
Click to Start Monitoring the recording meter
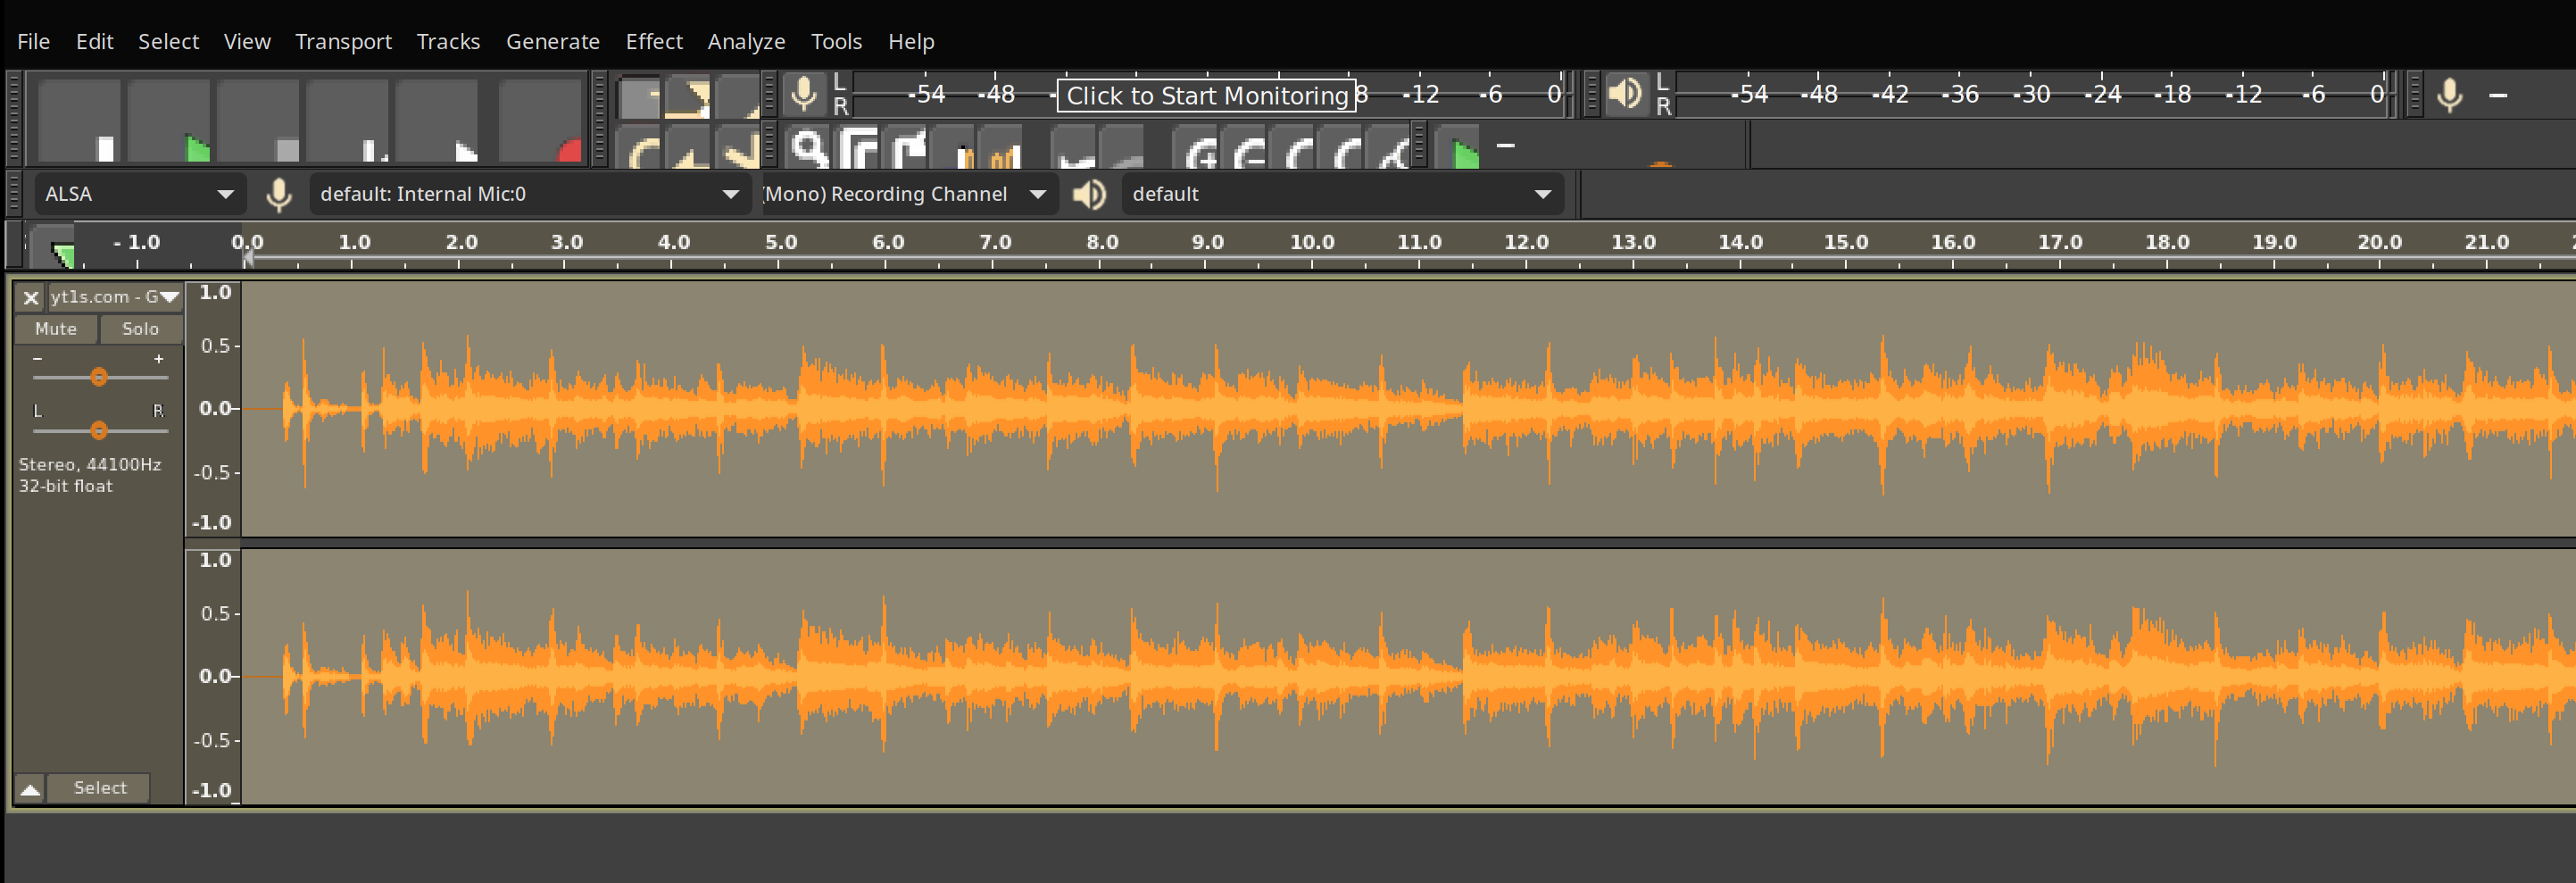tap(1207, 95)
